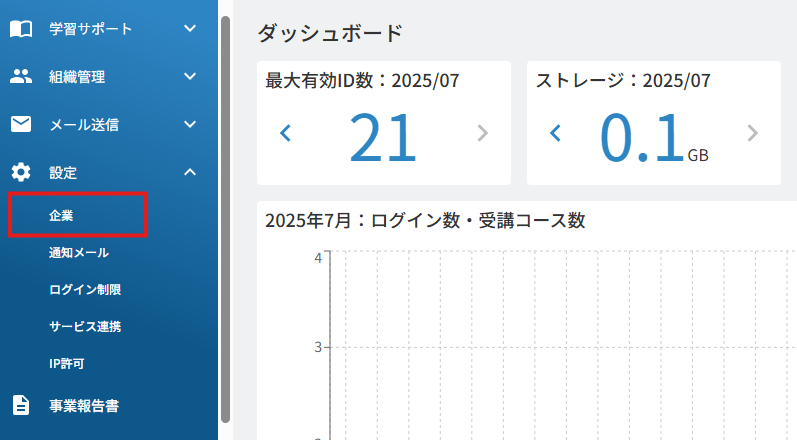Show previous month for ストレージ

pos(556,133)
